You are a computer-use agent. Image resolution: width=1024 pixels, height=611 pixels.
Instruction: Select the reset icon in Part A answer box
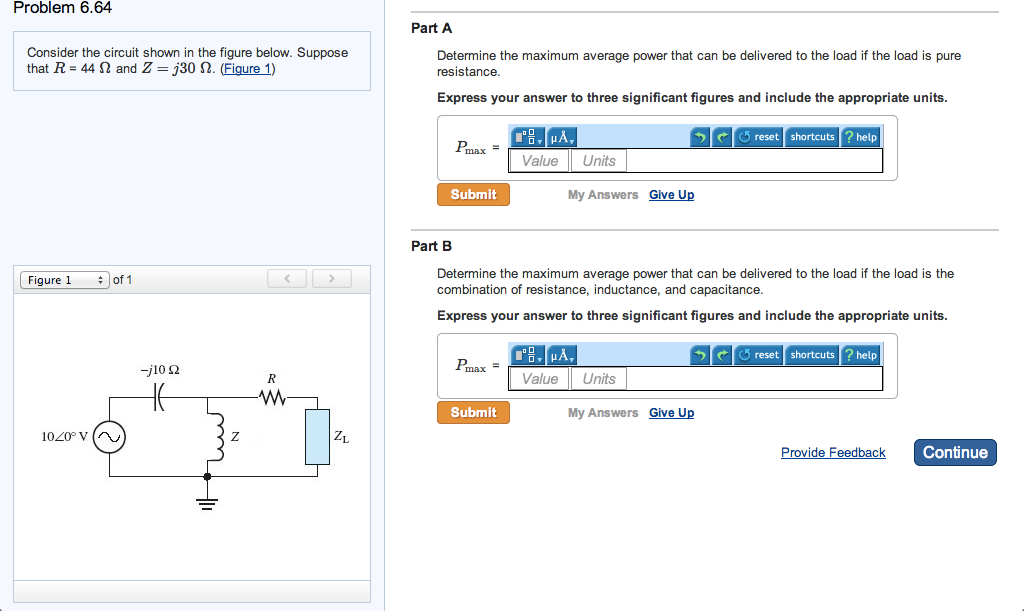point(744,137)
